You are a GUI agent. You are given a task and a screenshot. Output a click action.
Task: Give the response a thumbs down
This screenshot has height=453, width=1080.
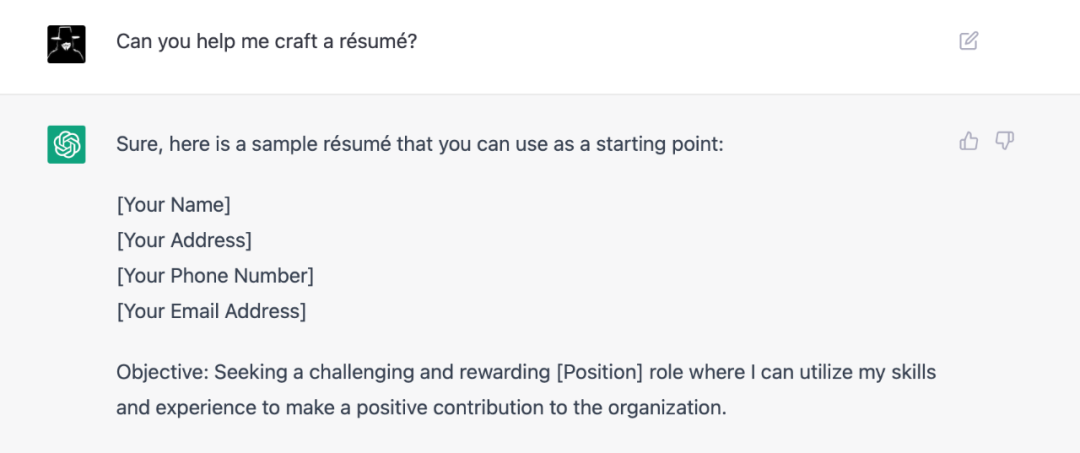pyautogui.click(x=1004, y=141)
